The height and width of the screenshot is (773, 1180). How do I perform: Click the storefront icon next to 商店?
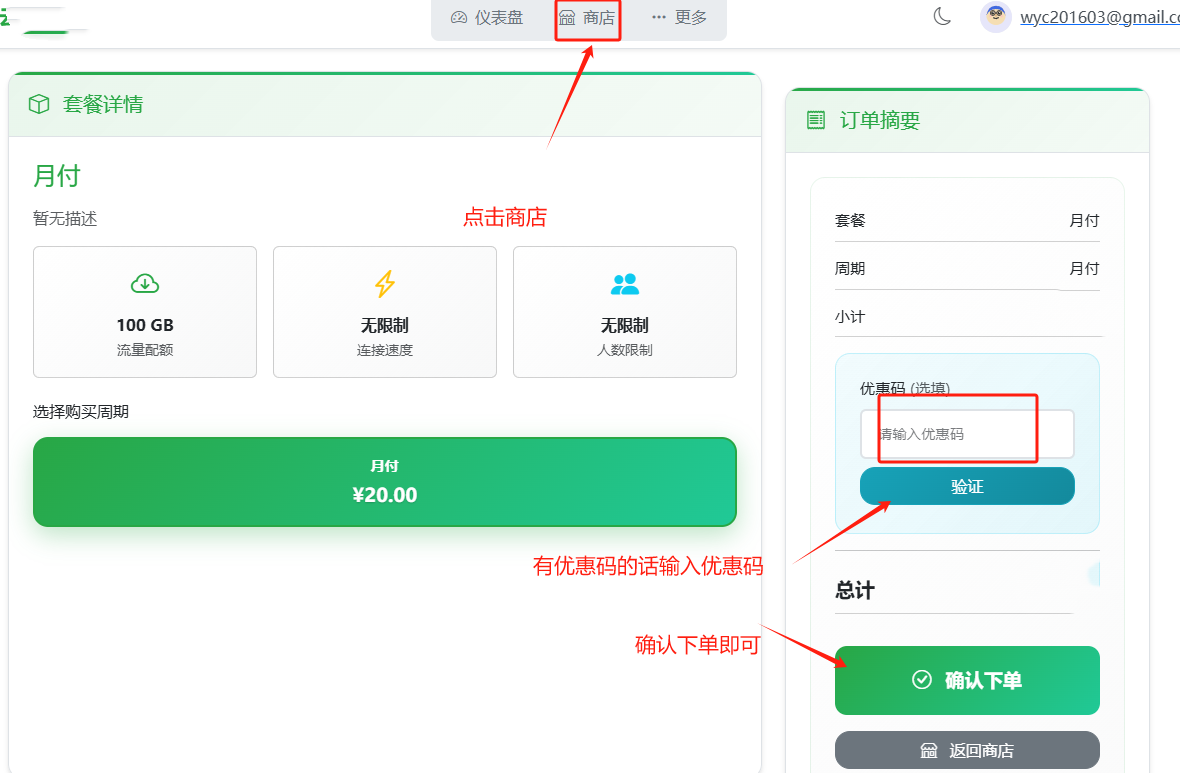(566, 17)
